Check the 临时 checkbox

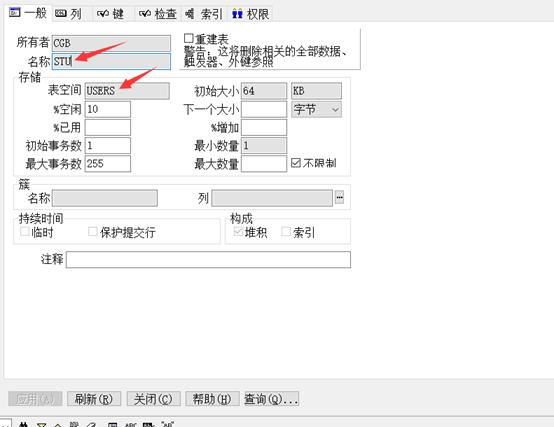point(25,232)
